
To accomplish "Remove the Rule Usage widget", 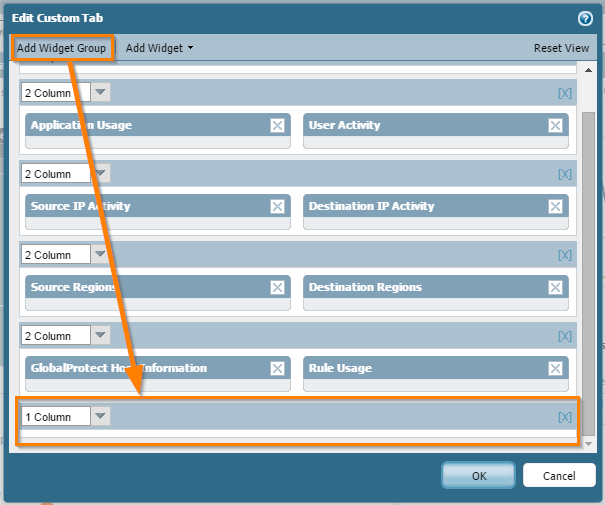I will click(x=555, y=368).
